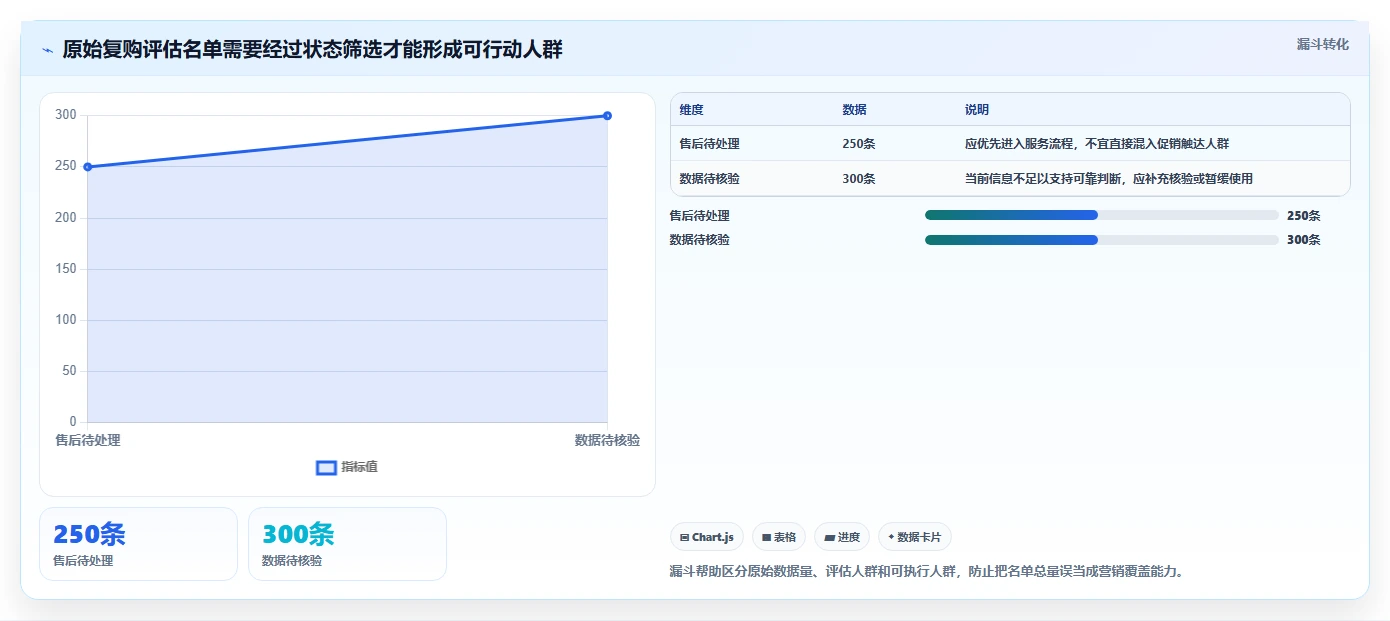Click the lightning icon beside the title

pos(47,50)
